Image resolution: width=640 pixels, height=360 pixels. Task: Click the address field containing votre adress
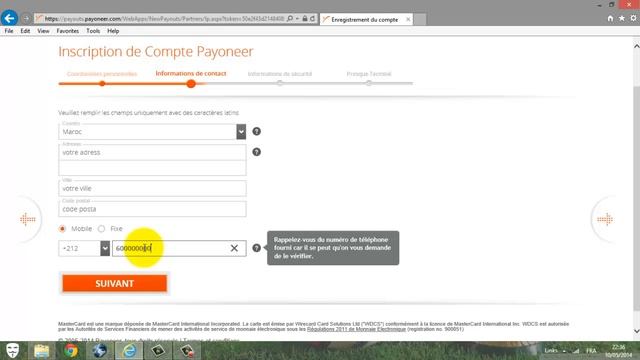(153, 152)
